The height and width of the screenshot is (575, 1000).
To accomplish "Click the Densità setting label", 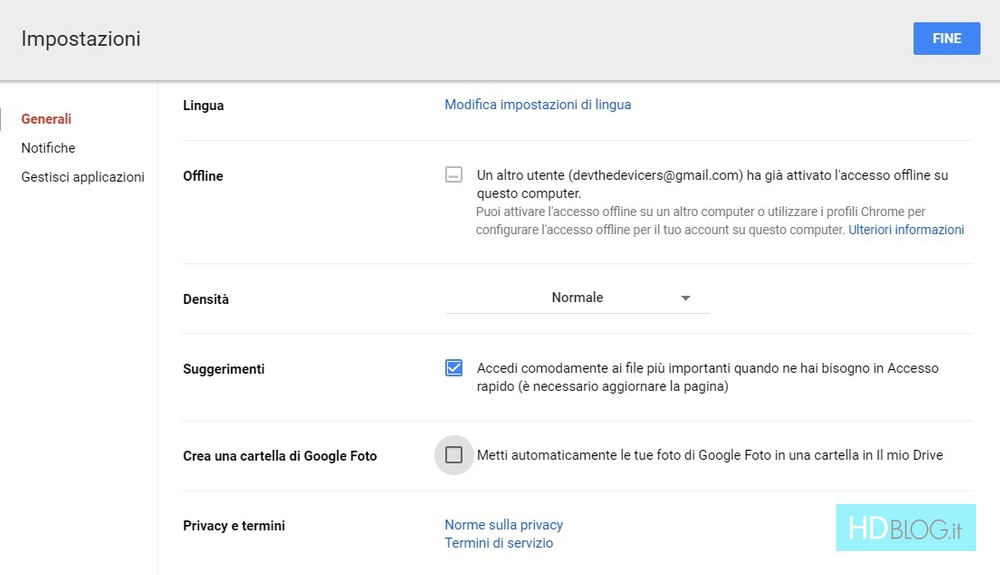I will coord(206,299).
